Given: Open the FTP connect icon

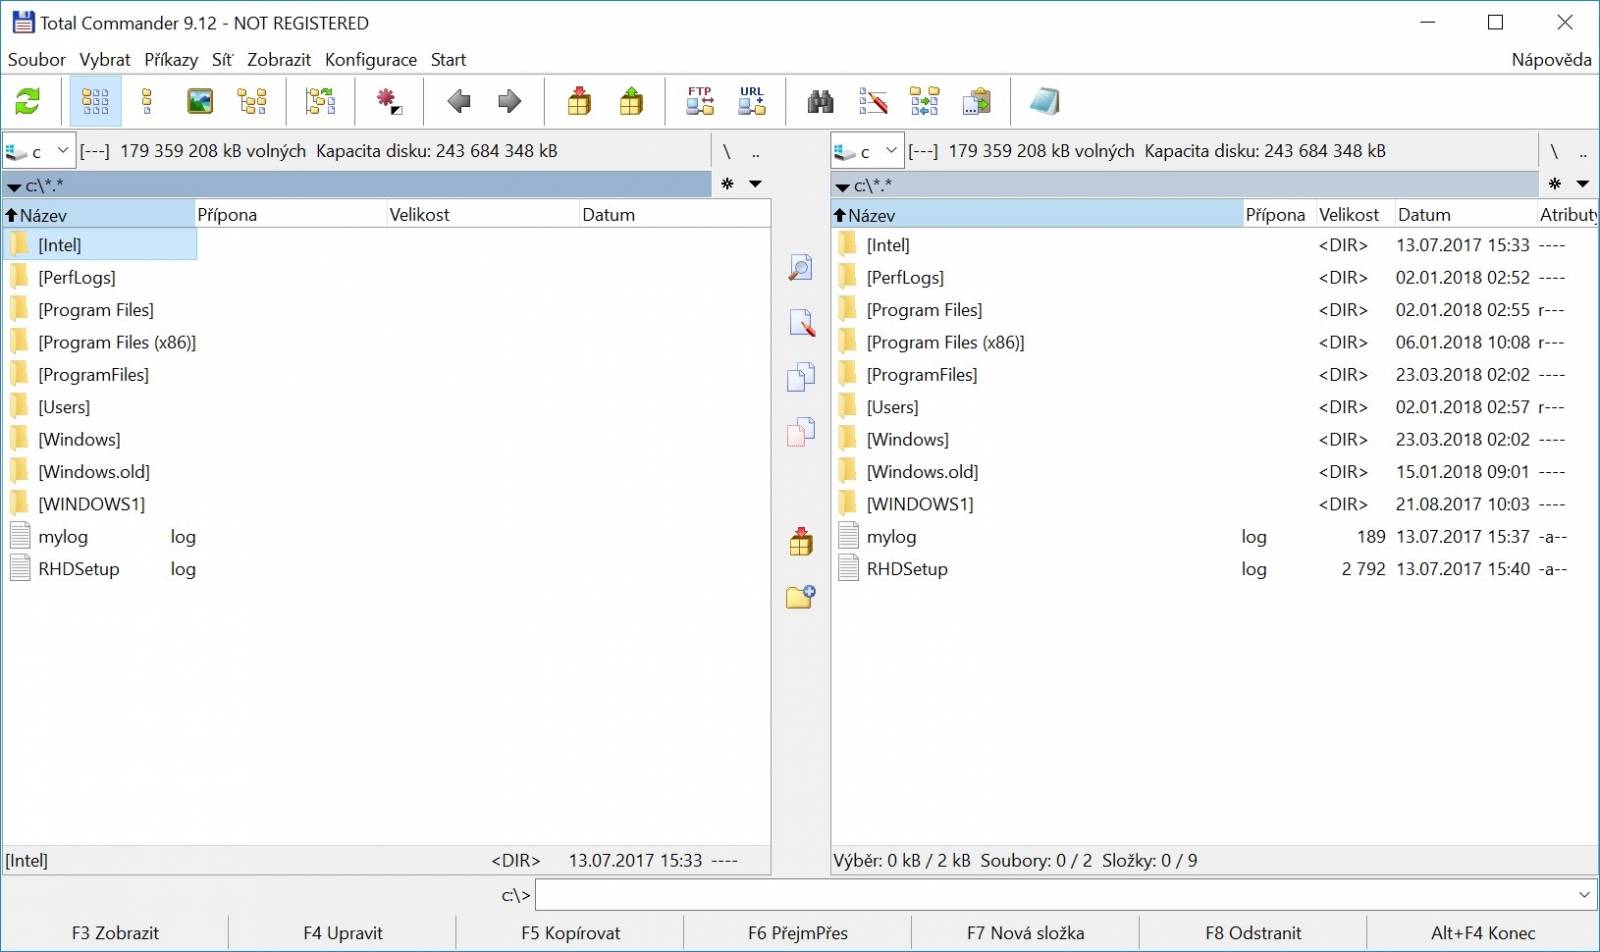Looking at the screenshot, I should tap(700, 101).
